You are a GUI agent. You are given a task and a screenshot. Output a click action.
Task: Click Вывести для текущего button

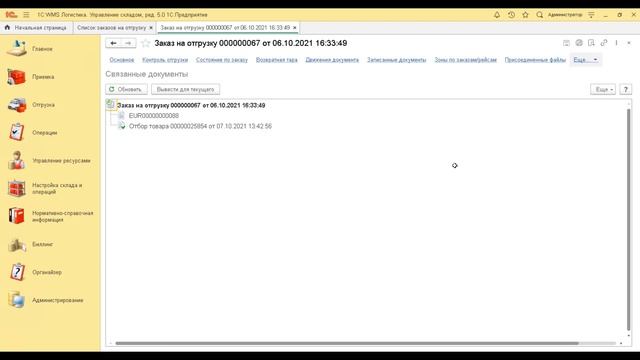coord(185,89)
